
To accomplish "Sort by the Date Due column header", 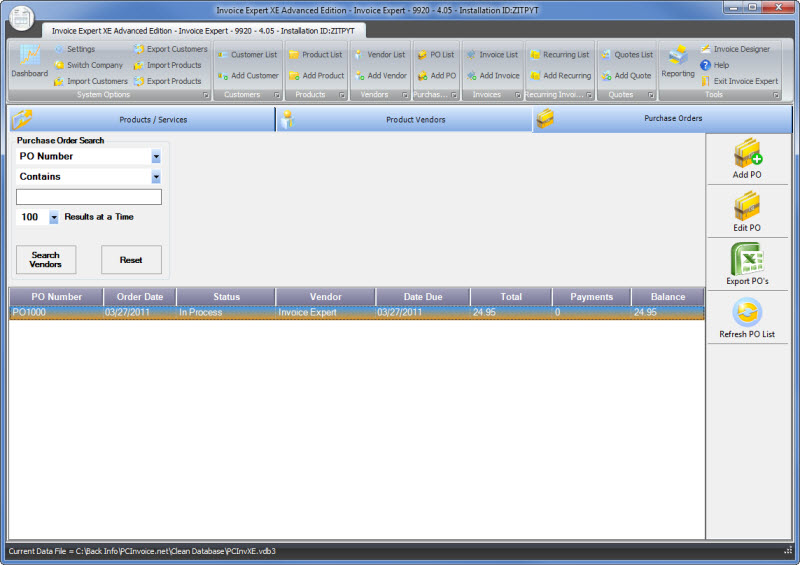I will click(423, 297).
